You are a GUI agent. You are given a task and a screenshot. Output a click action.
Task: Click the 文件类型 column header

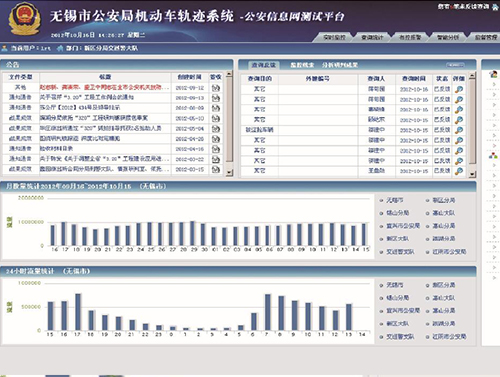21,77
